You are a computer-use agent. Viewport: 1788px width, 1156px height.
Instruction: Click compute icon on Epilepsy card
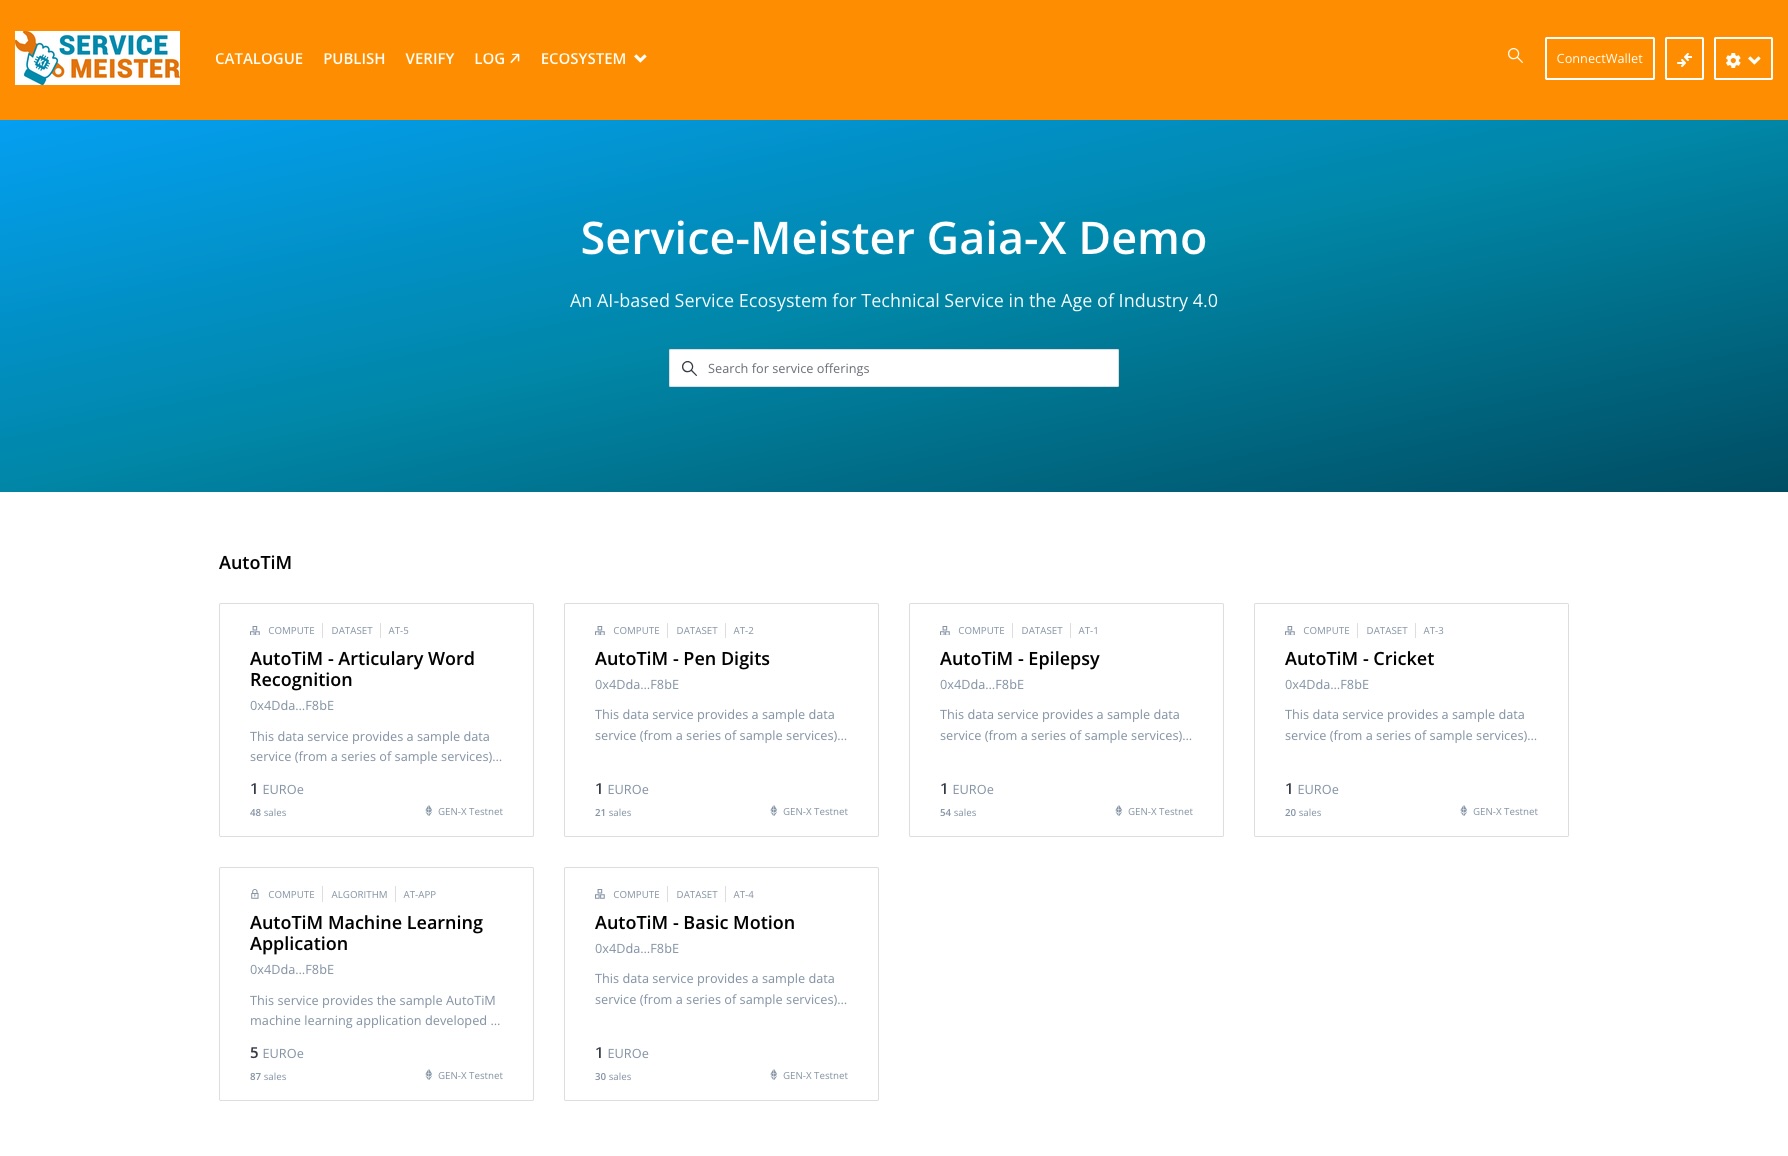pyautogui.click(x=945, y=631)
